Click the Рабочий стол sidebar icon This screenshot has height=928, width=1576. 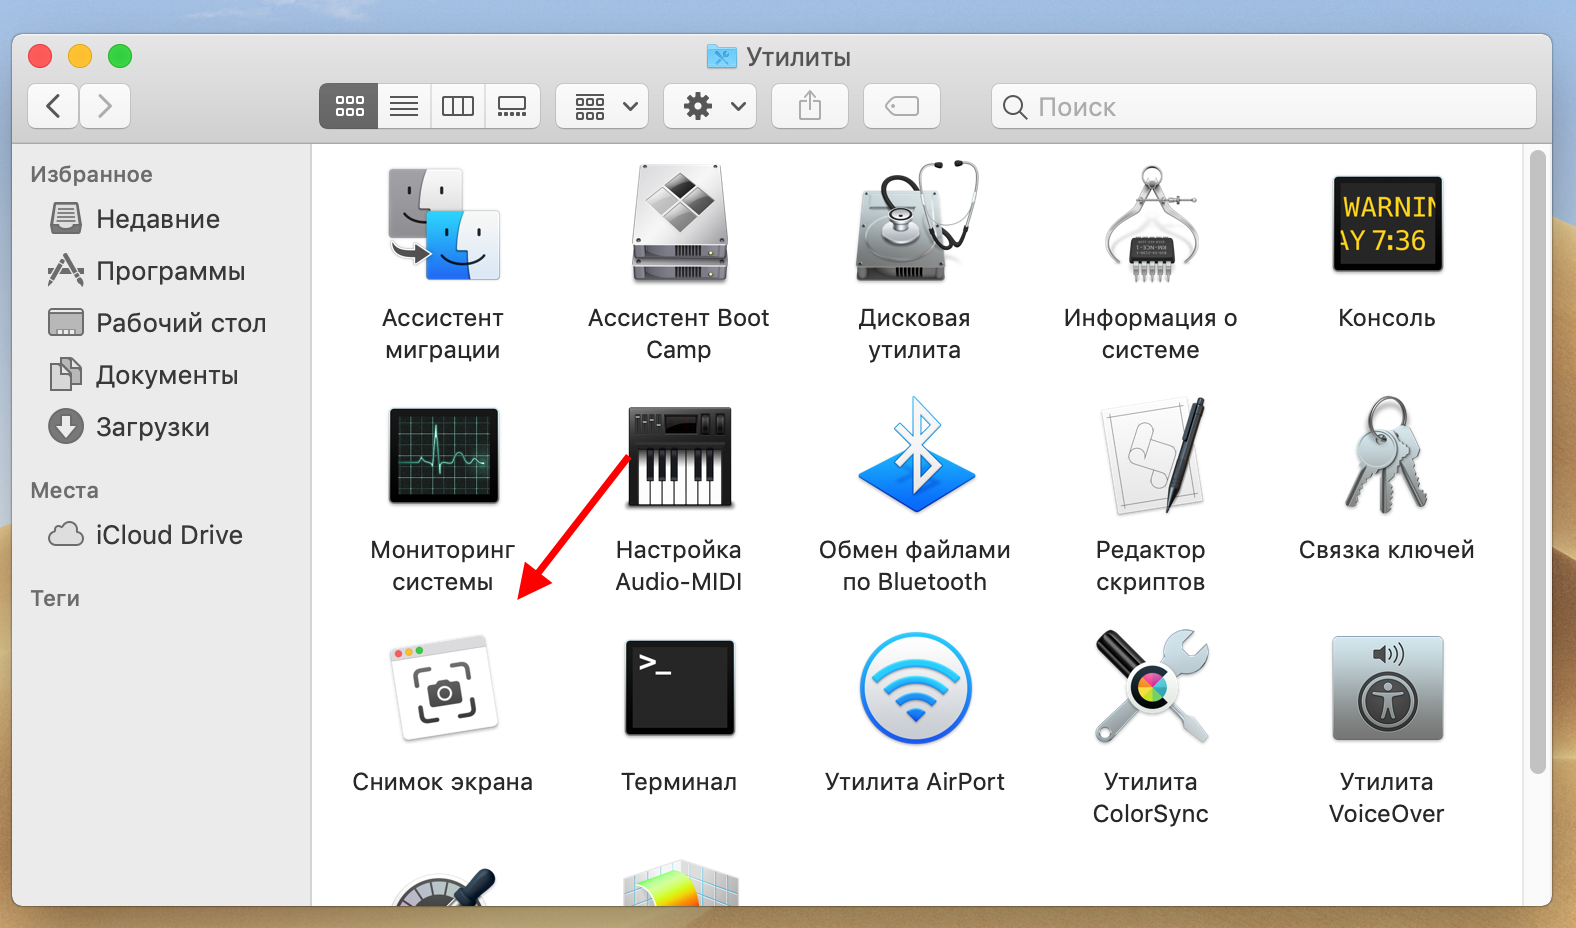point(66,322)
